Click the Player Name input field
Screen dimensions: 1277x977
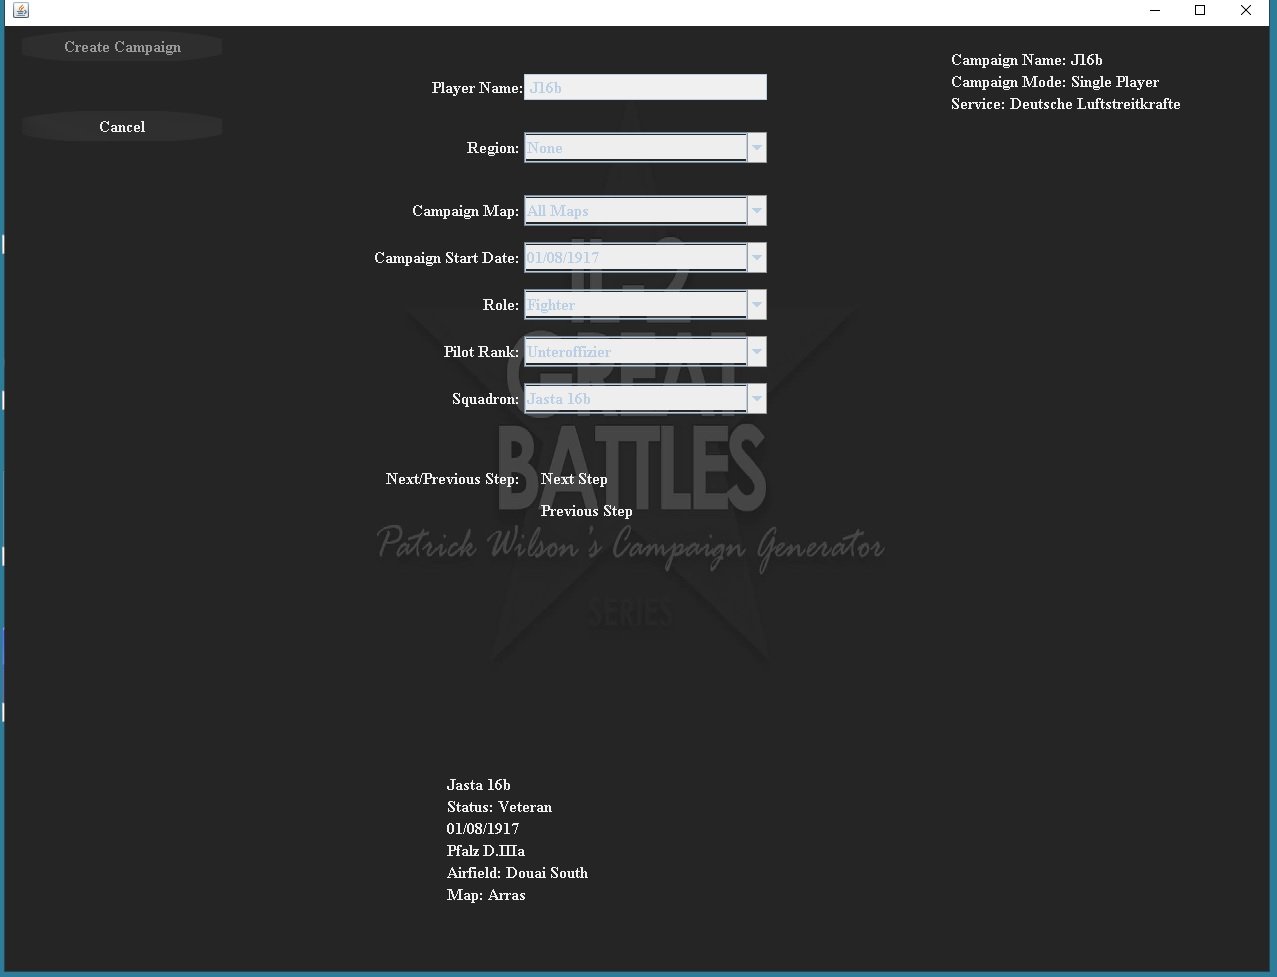(x=645, y=87)
